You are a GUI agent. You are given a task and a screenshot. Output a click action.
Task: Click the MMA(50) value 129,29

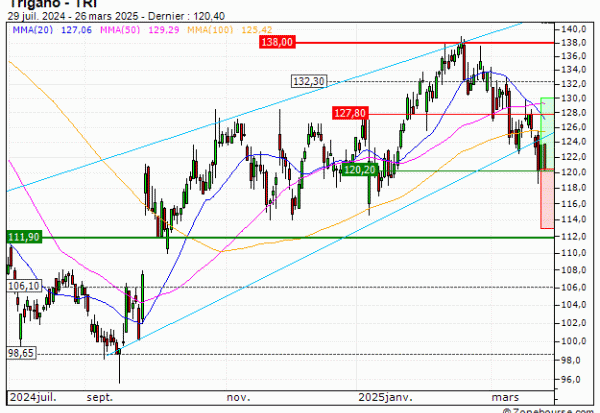(x=164, y=29)
